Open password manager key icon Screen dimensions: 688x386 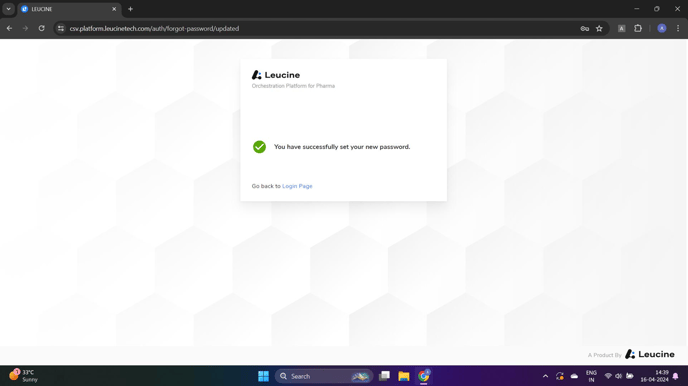point(584,29)
